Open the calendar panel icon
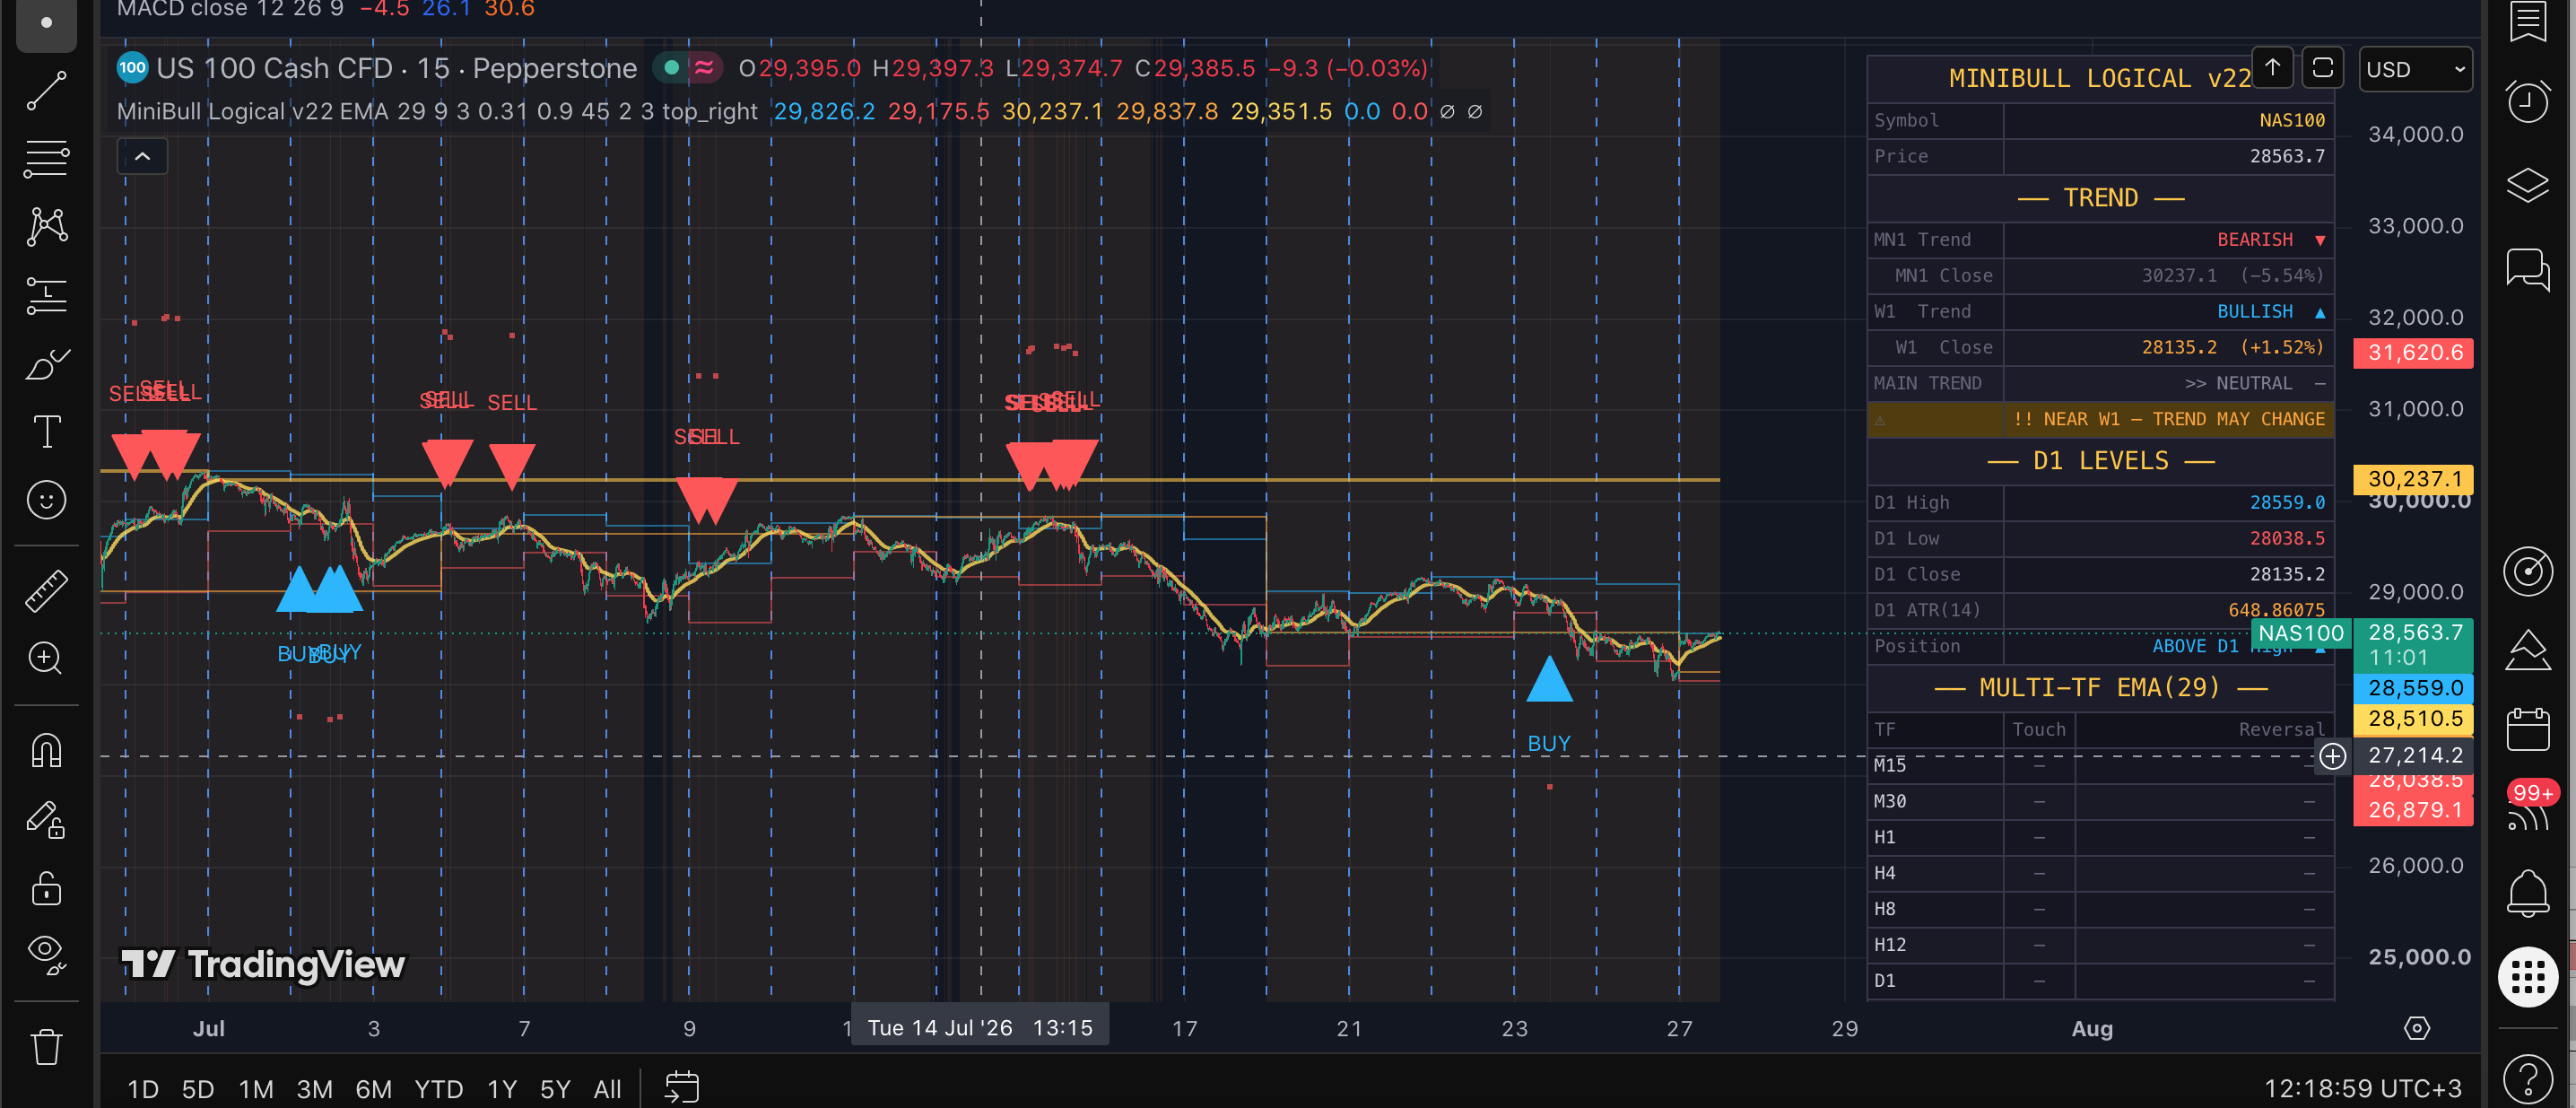The width and height of the screenshot is (2576, 1108). click(x=2527, y=729)
